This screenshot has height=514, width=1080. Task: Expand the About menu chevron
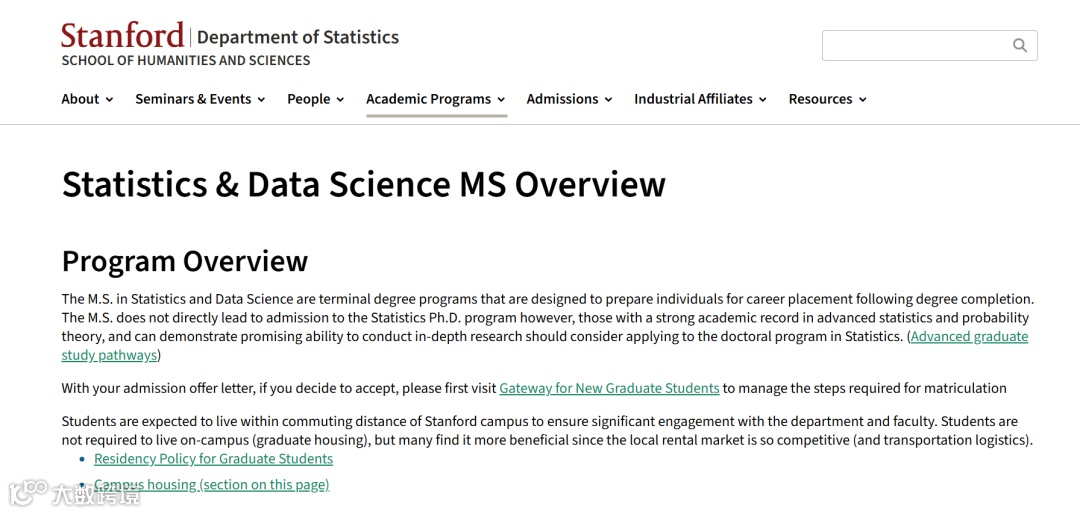(x=110, y=100)
